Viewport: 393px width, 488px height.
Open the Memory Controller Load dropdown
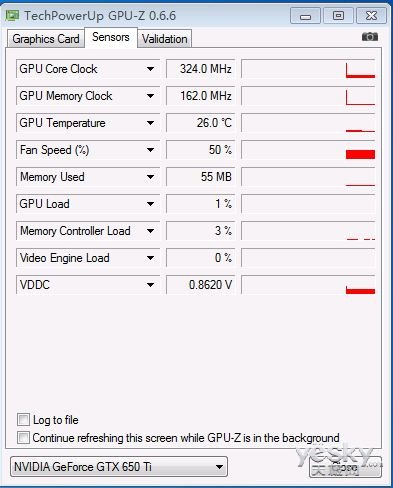click(150, 231)
